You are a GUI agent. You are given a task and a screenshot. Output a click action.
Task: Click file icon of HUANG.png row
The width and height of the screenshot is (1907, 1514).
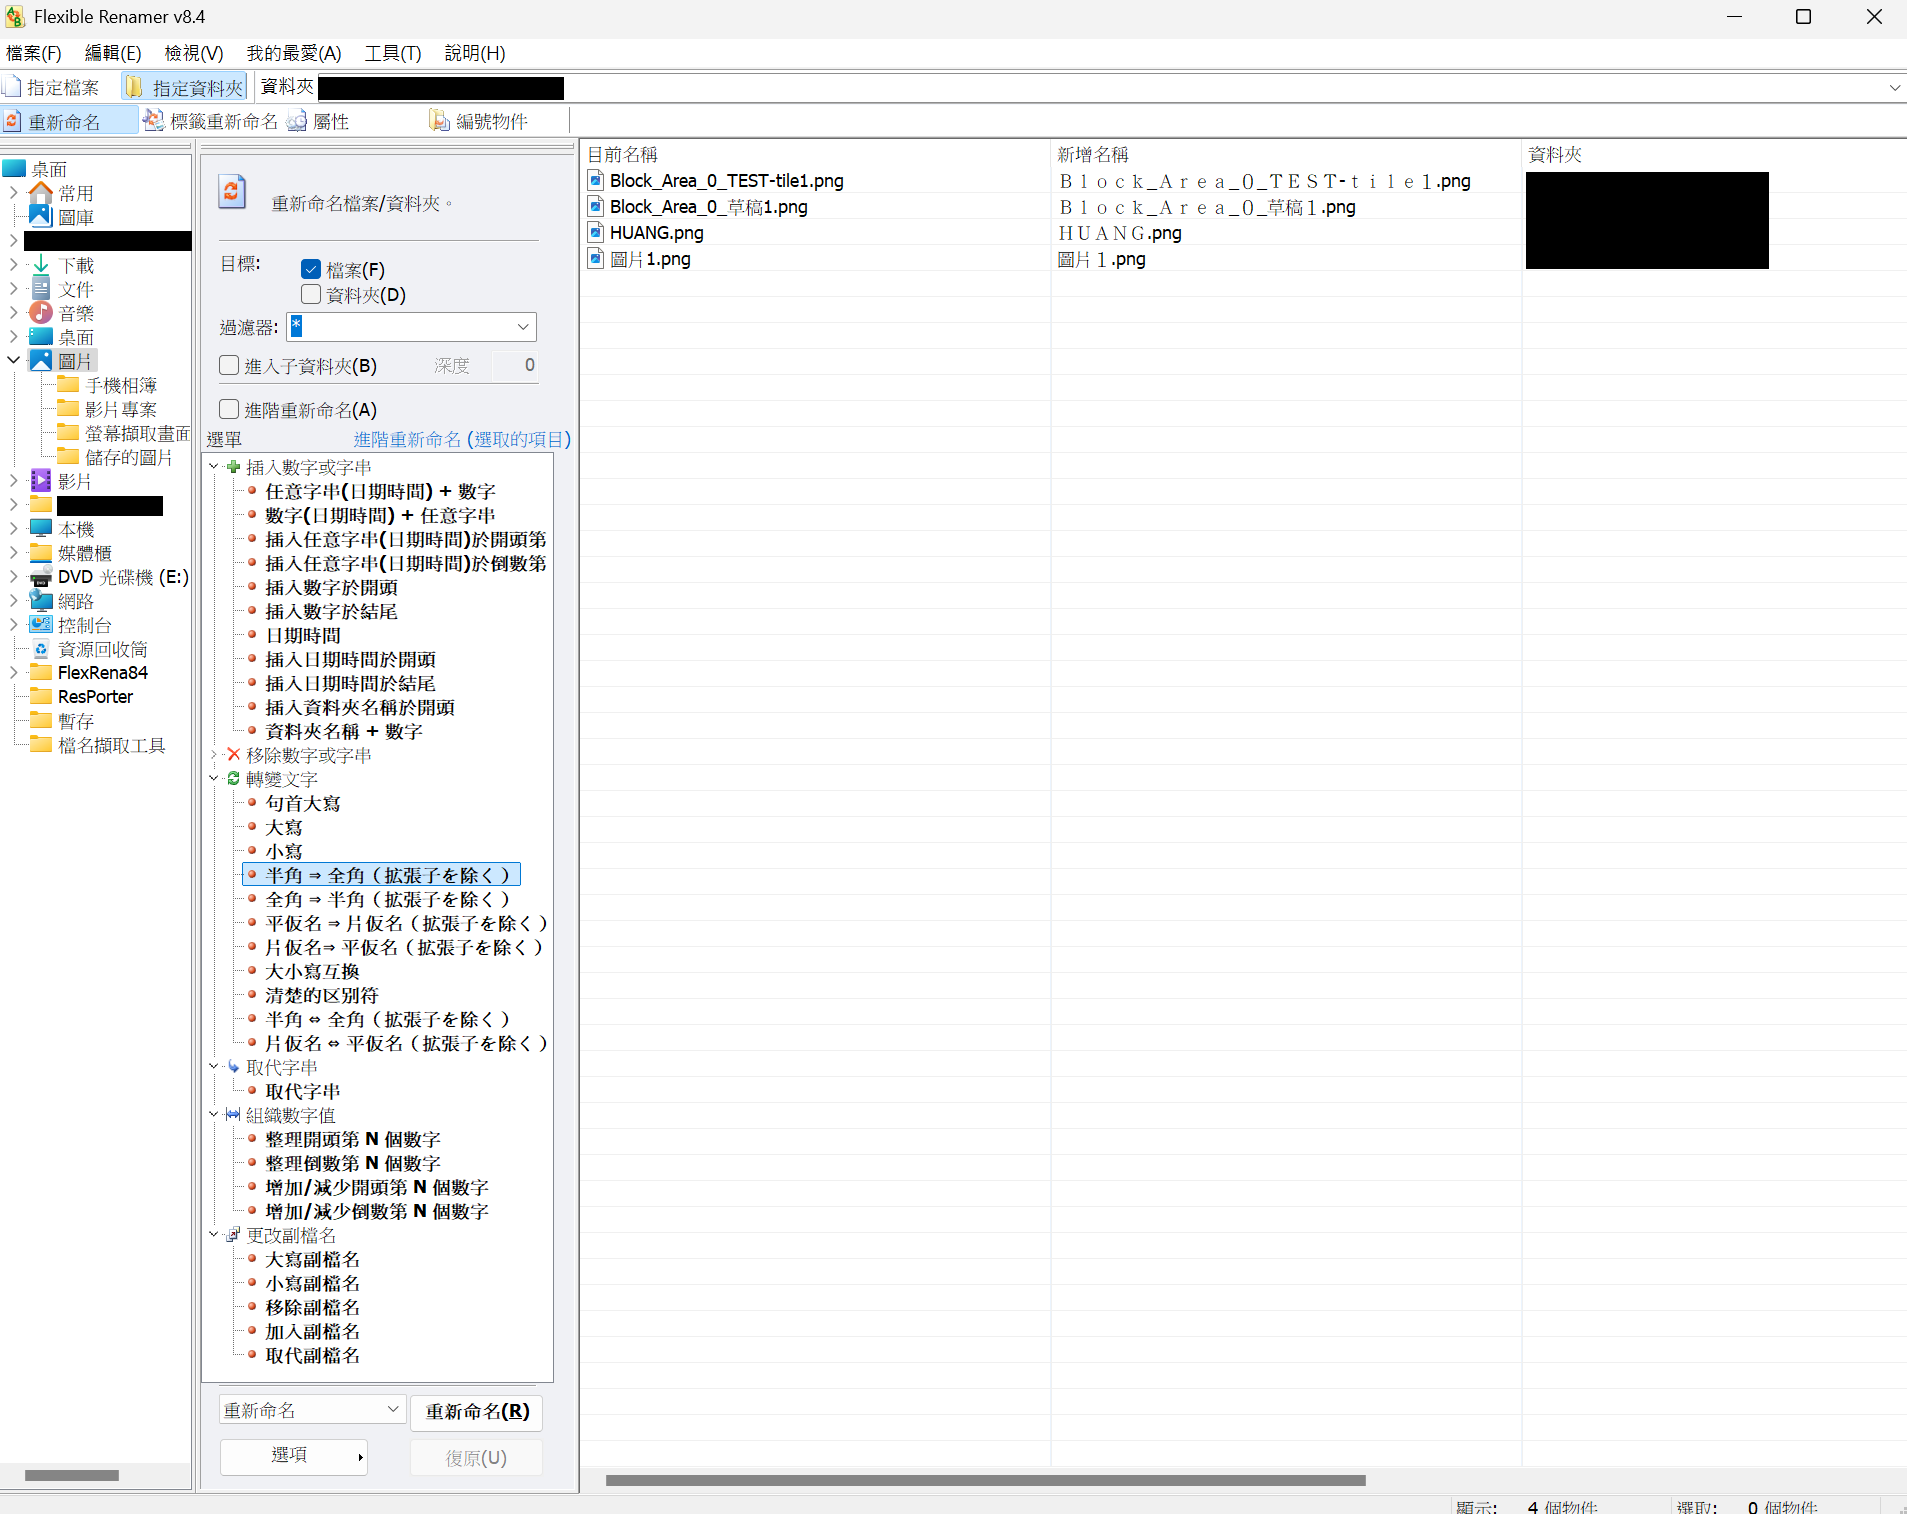click(x=596, y=232)
